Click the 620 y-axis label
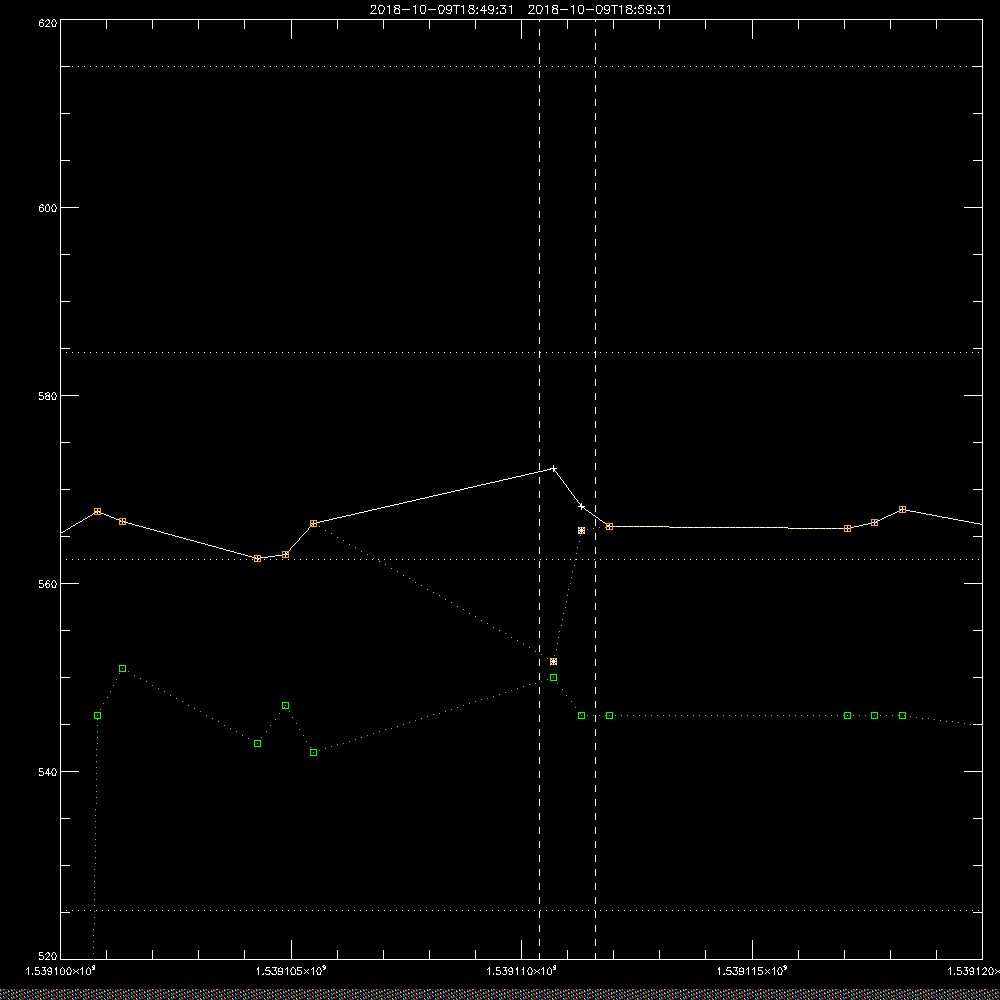 tap(48, 22)
